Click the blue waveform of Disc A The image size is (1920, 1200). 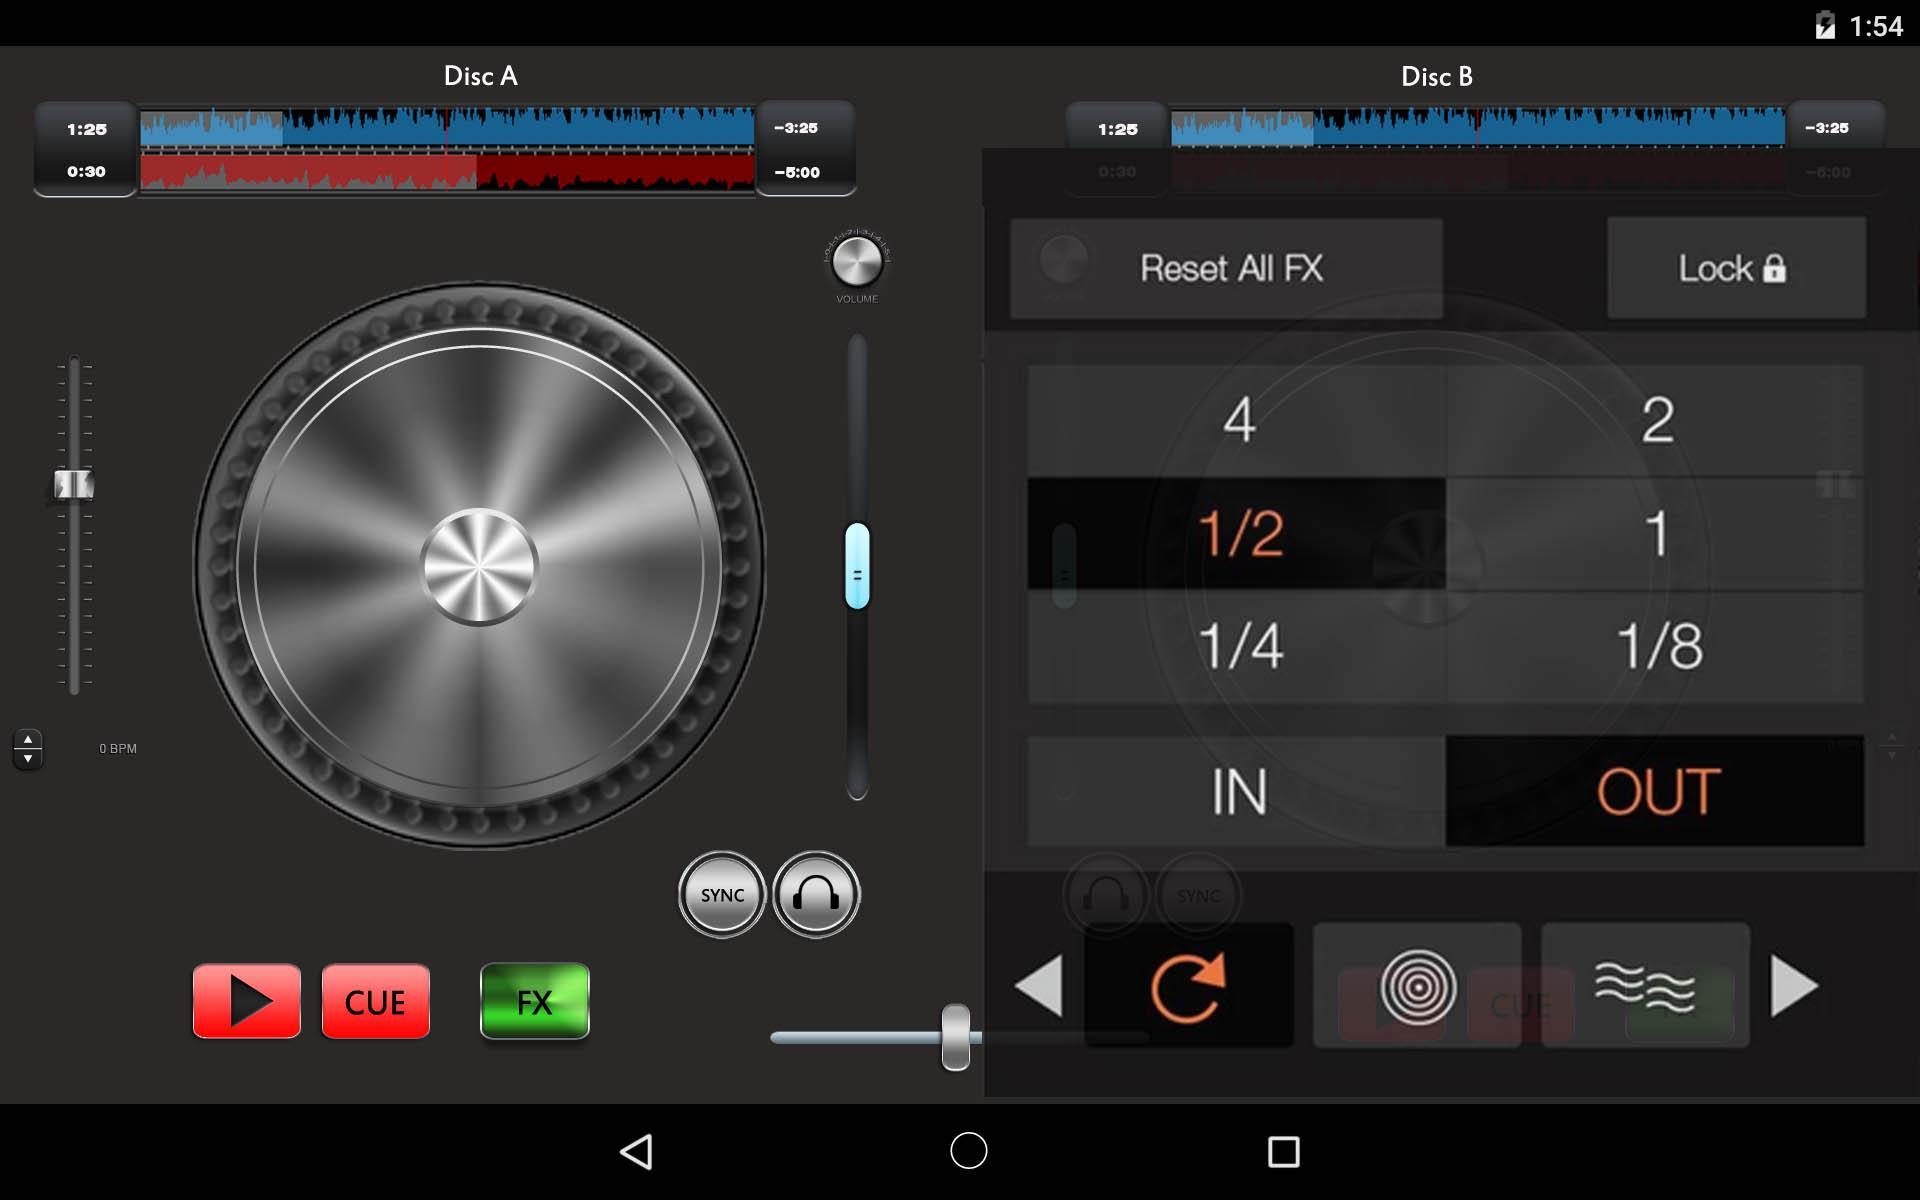447,128
